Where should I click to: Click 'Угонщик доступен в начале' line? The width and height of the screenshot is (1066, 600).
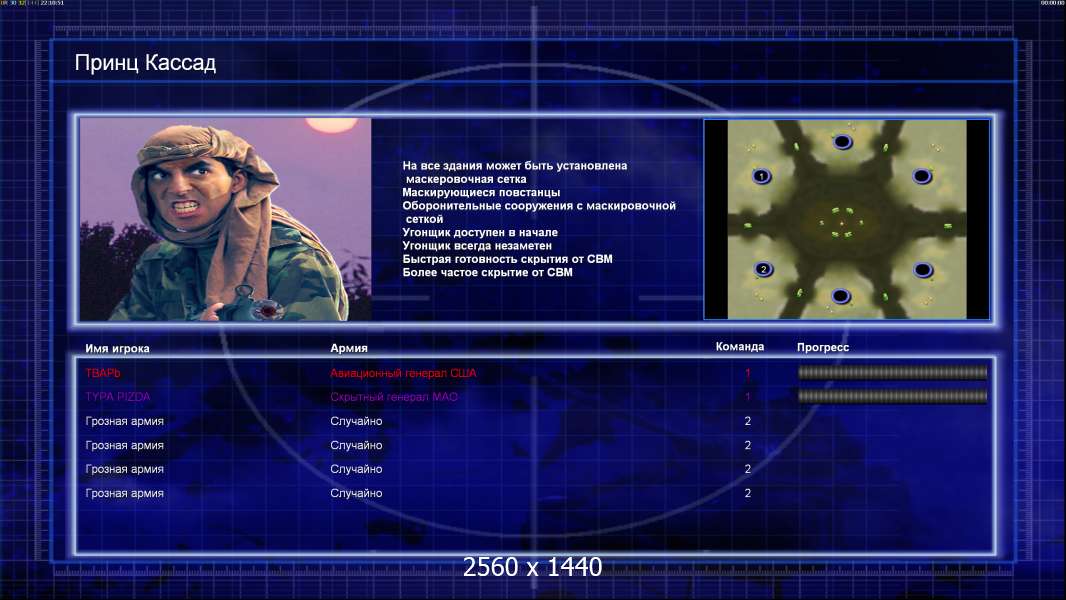tap(480, 232)
